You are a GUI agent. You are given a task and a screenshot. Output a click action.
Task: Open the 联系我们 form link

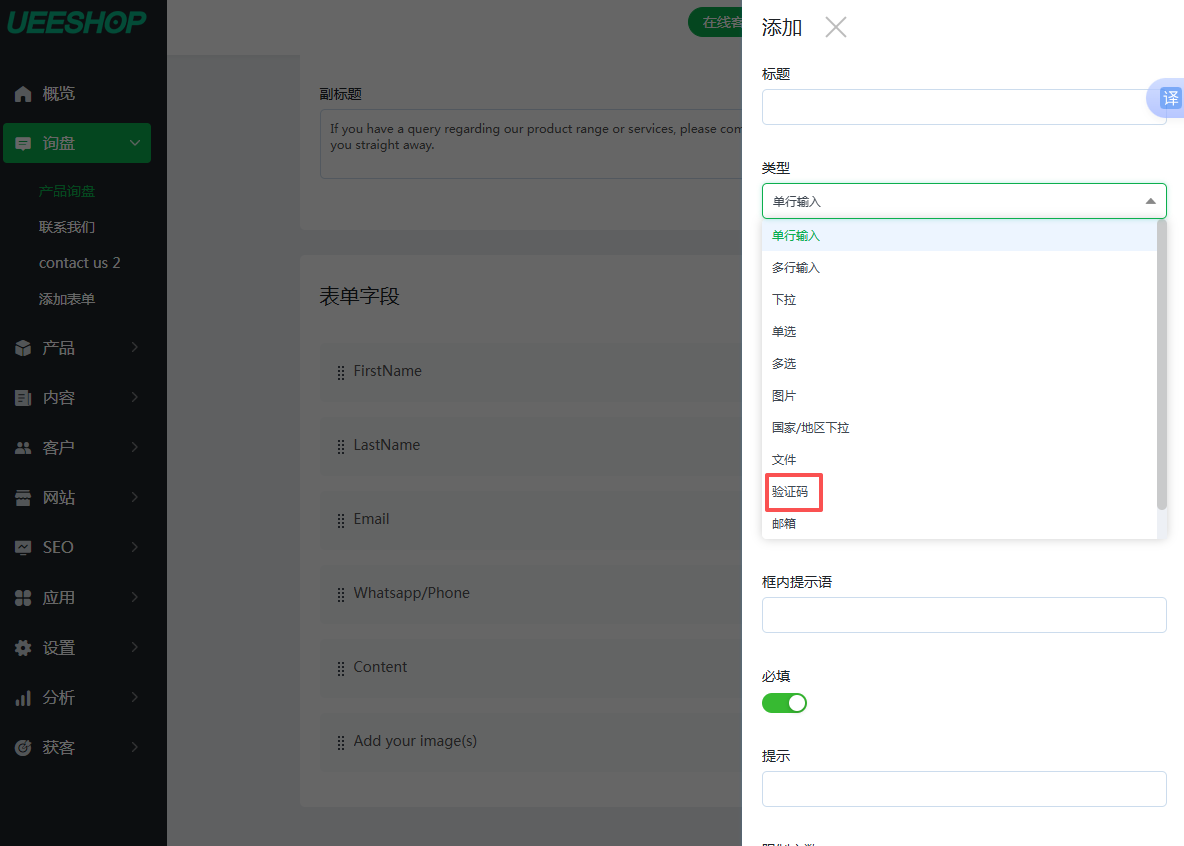point(67,227)
